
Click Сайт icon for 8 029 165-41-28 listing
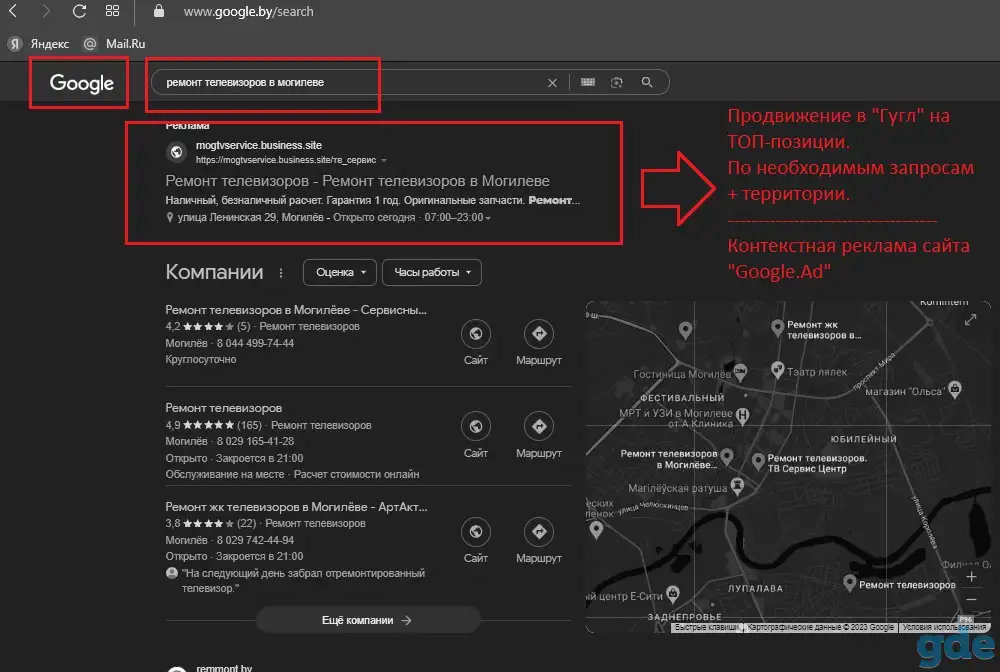click(x=476, y=427)
